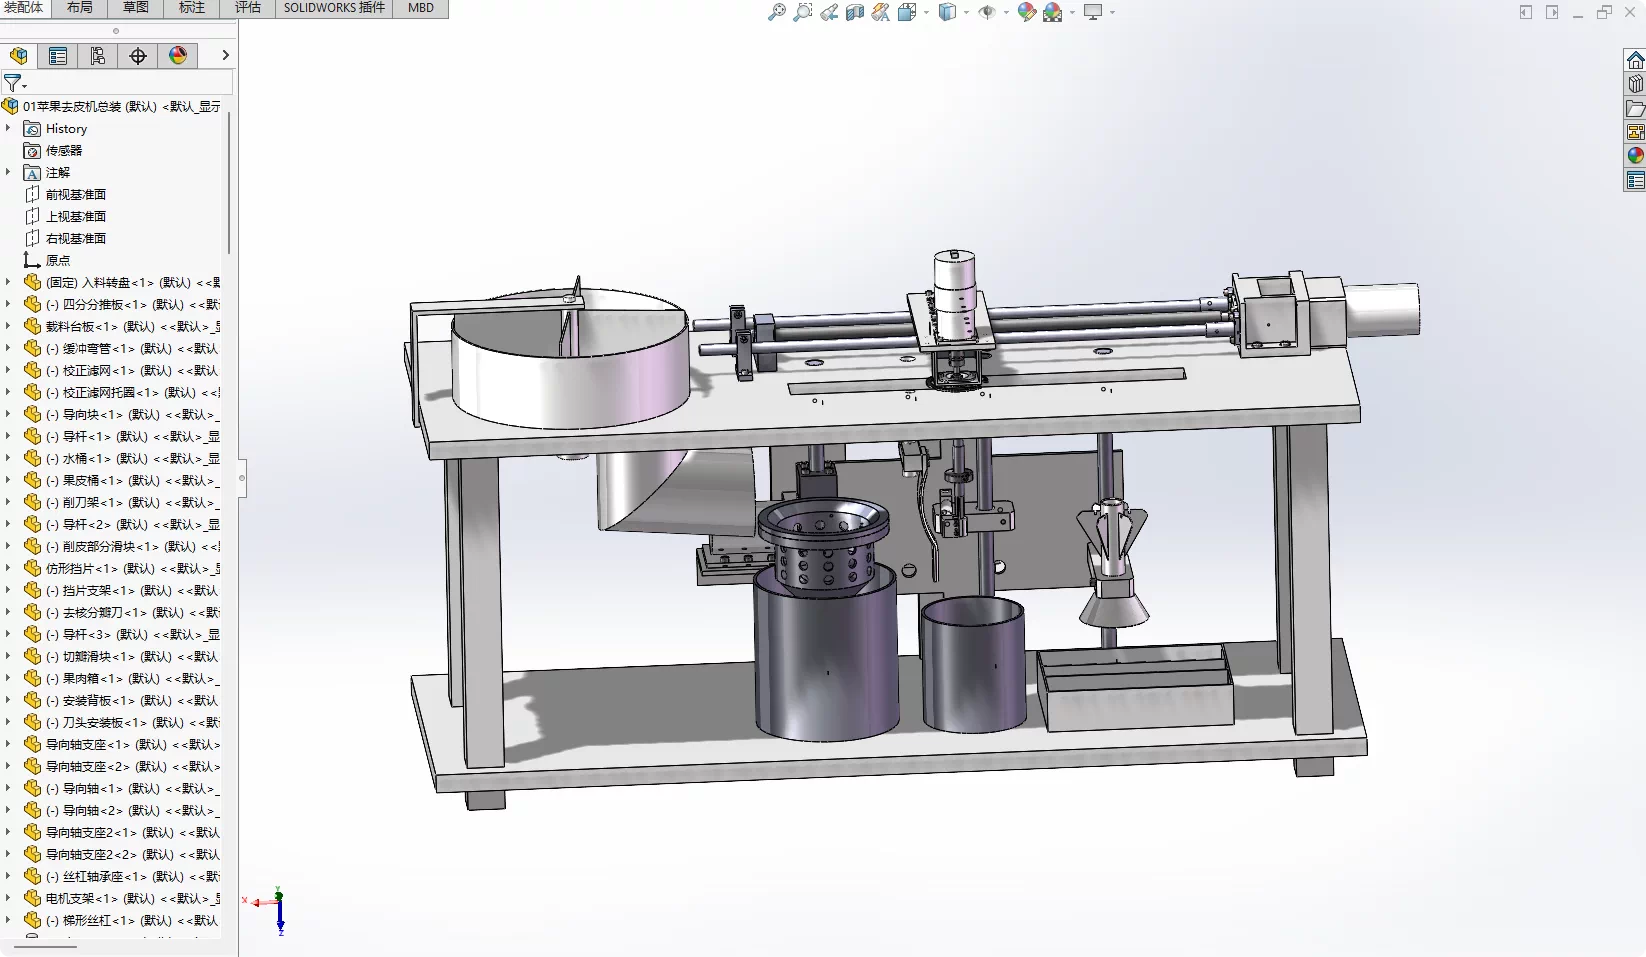Screen dimensions: 1646x957
Task: Open the 标注 ribbon tab
Action: [x=192, y=8]
